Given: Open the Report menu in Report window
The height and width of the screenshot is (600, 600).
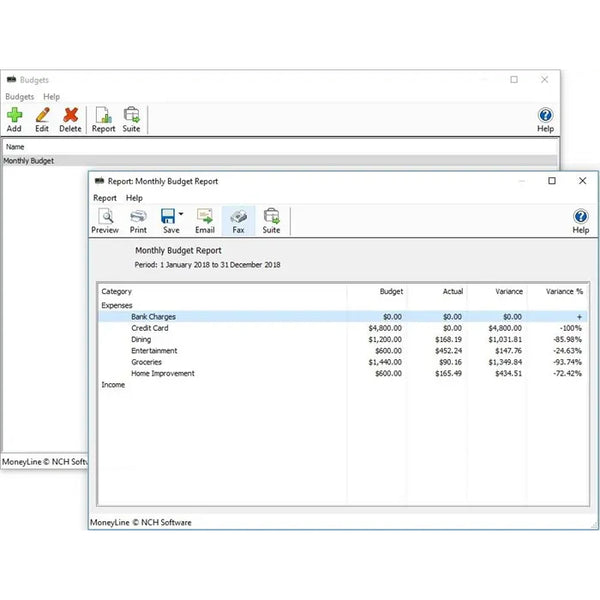Looking at the screenshot, I should [105, 198].
